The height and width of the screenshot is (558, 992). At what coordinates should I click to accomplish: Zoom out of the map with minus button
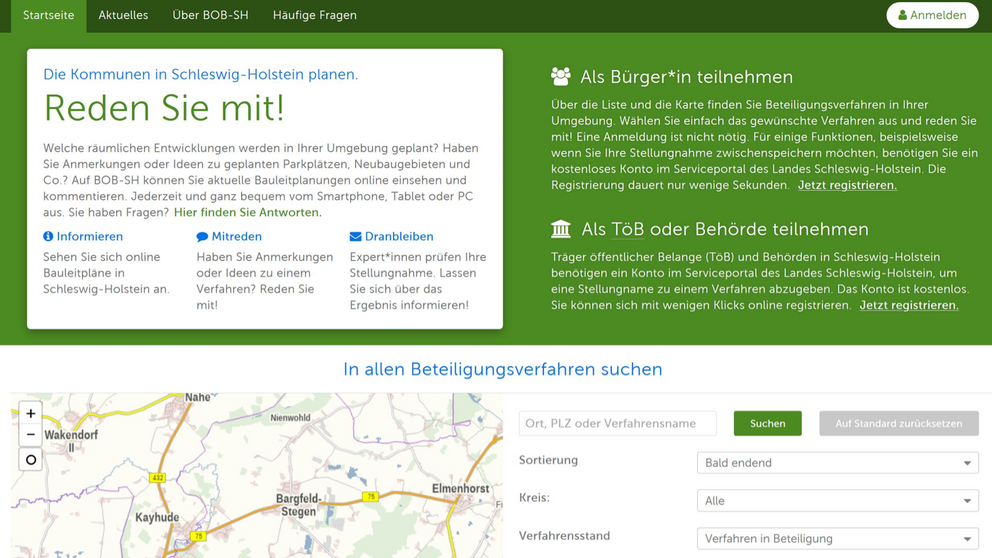(30, 435)
